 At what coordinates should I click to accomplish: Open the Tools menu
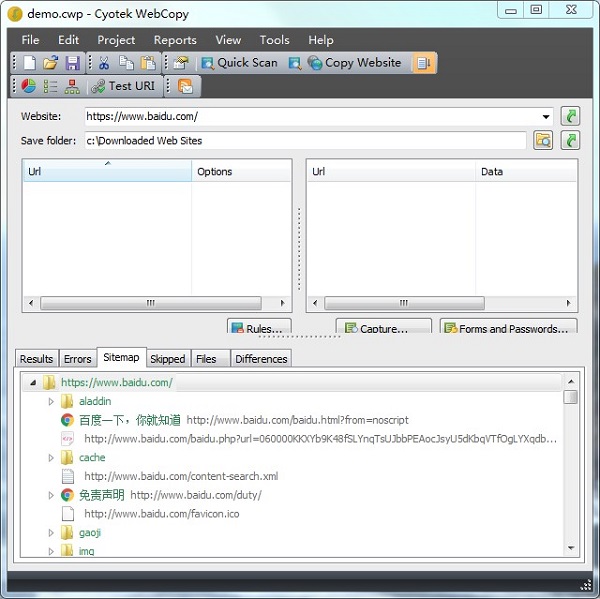click(274, 40)
